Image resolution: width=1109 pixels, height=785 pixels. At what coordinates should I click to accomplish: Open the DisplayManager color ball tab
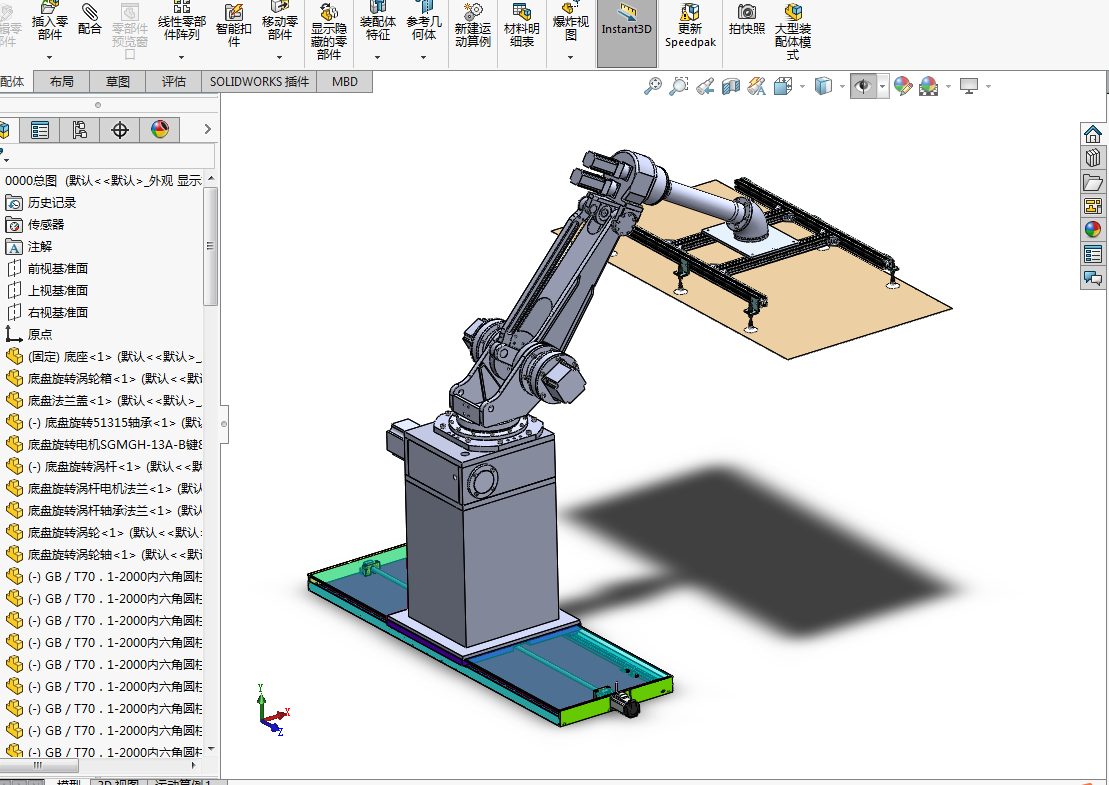pyautogui.click(x=160, y=130)
